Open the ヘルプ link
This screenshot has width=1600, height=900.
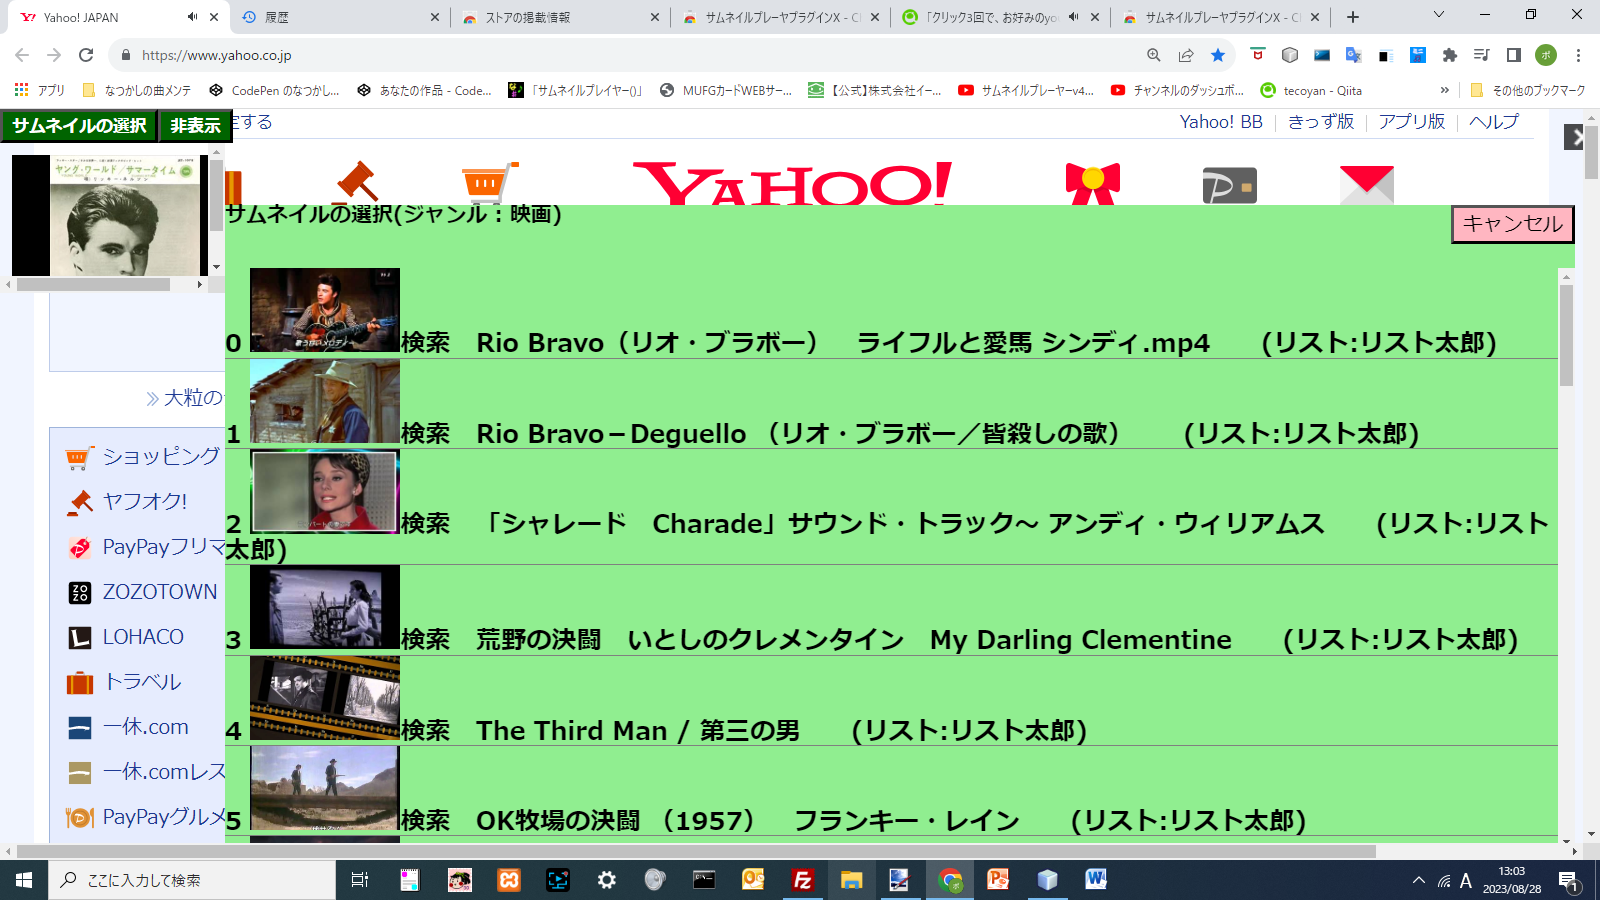[1494, 122]
